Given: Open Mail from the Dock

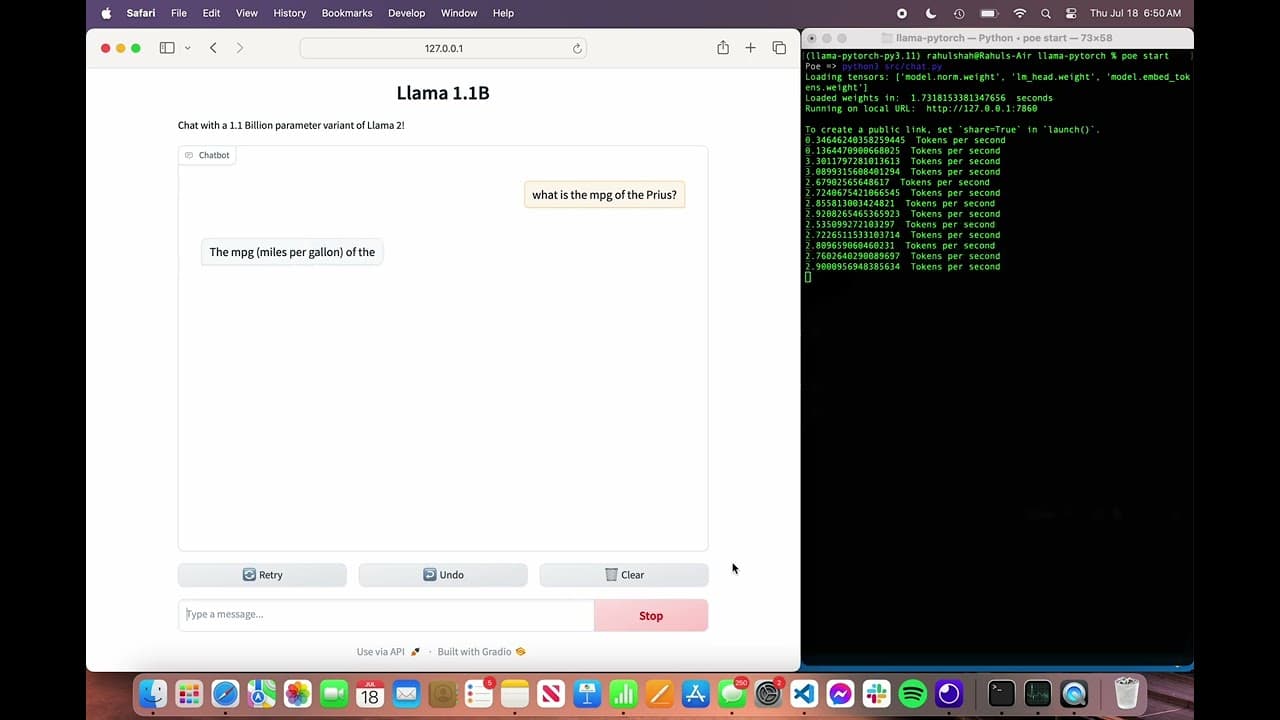Looking at the screenshot, I should click(406, 693).
